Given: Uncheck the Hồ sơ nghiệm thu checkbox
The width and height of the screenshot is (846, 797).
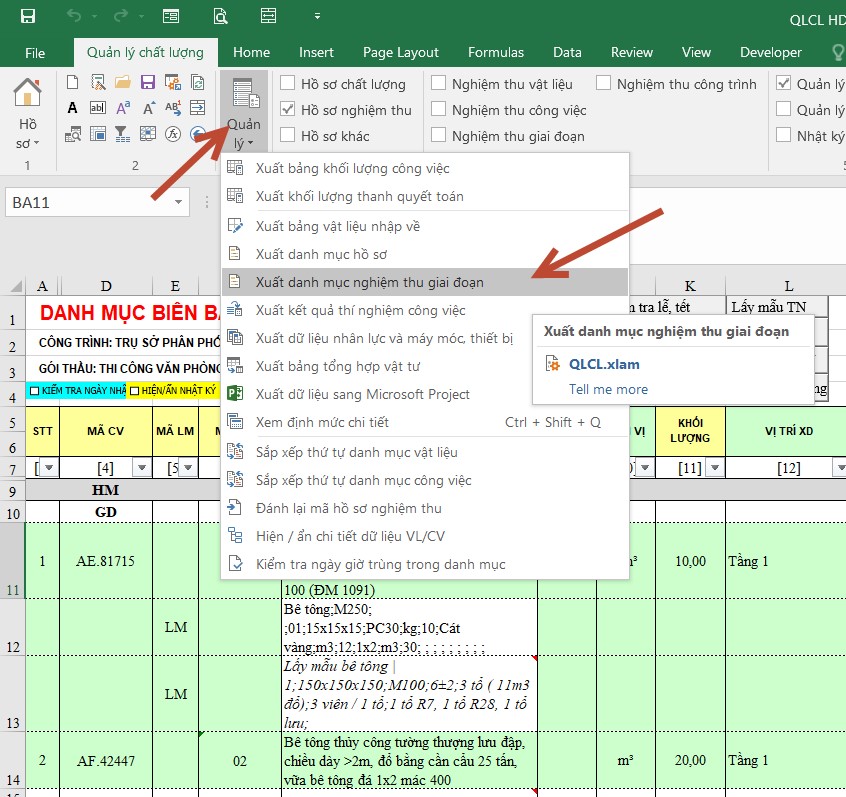Looking at the screenshot, I should (288, 110).
